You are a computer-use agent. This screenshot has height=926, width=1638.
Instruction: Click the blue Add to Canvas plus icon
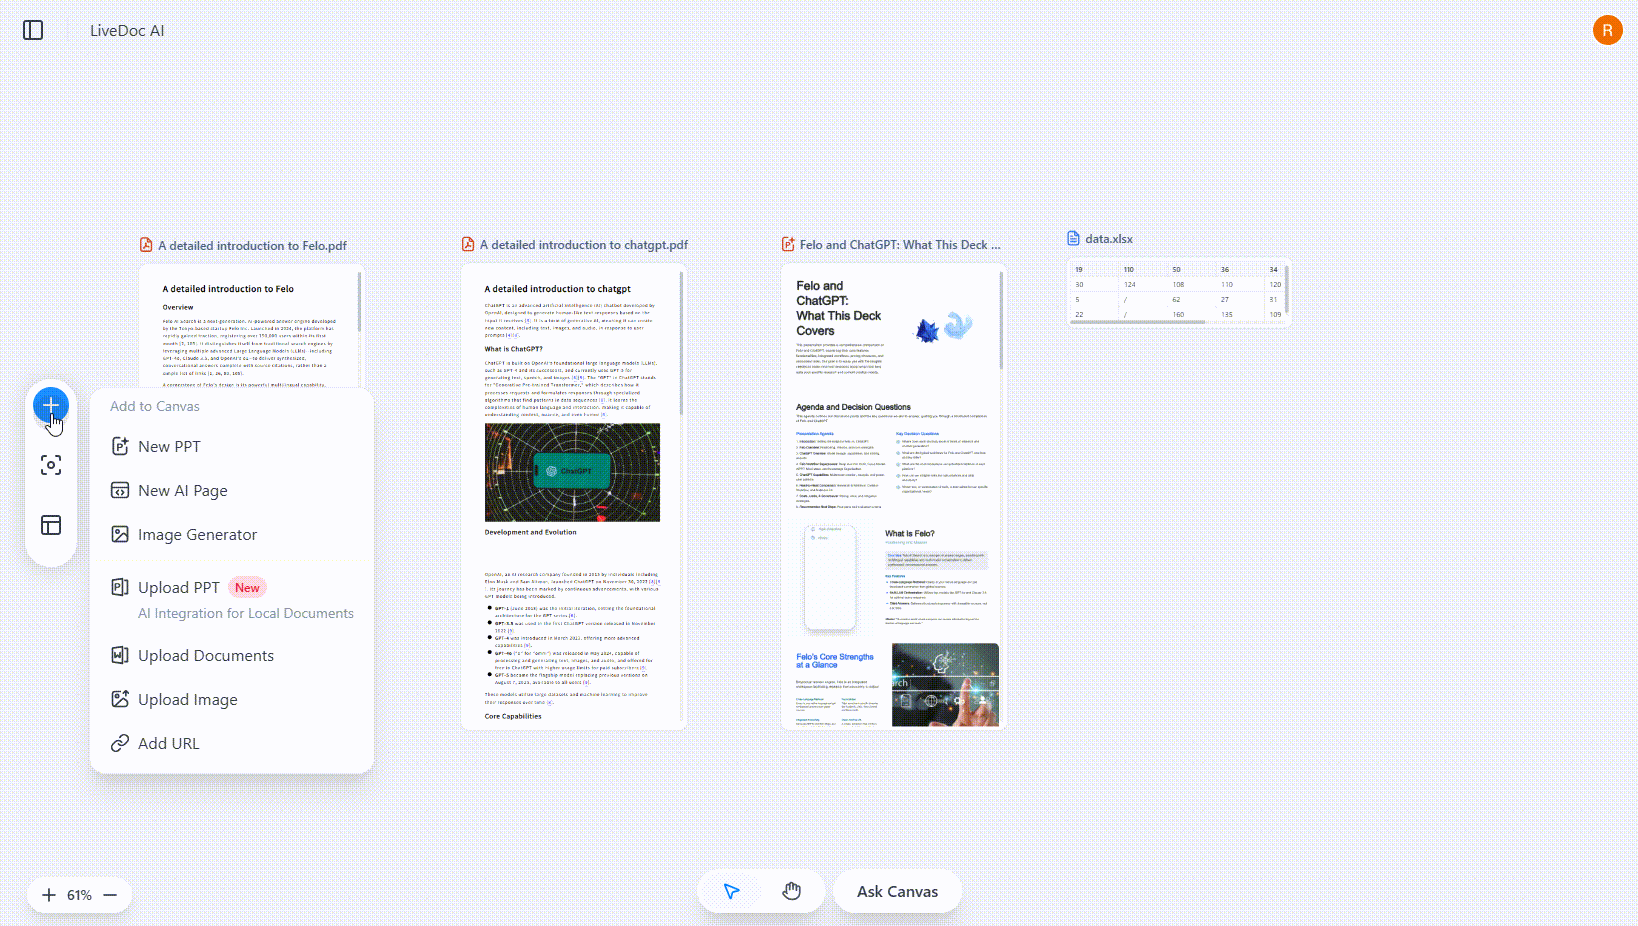pyautogui.click(x=50, y=406)
